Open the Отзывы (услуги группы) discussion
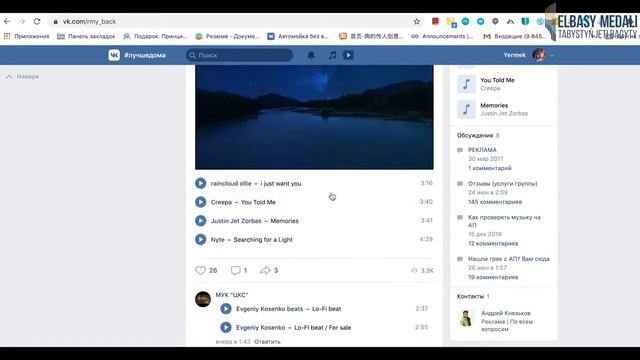This screenshot has height=360, width=640. click(502, 183)
